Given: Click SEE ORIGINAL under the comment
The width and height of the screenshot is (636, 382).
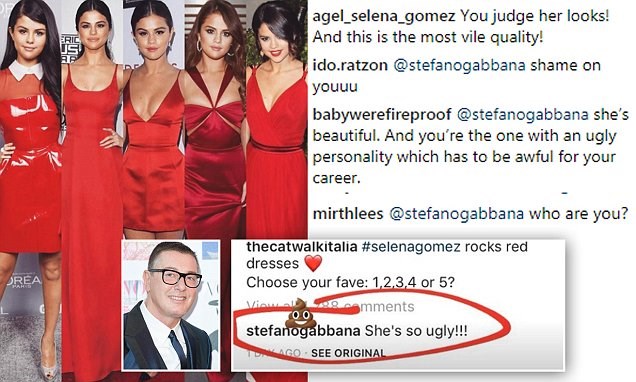Looking at the screenshot, I should coord(348,353).
